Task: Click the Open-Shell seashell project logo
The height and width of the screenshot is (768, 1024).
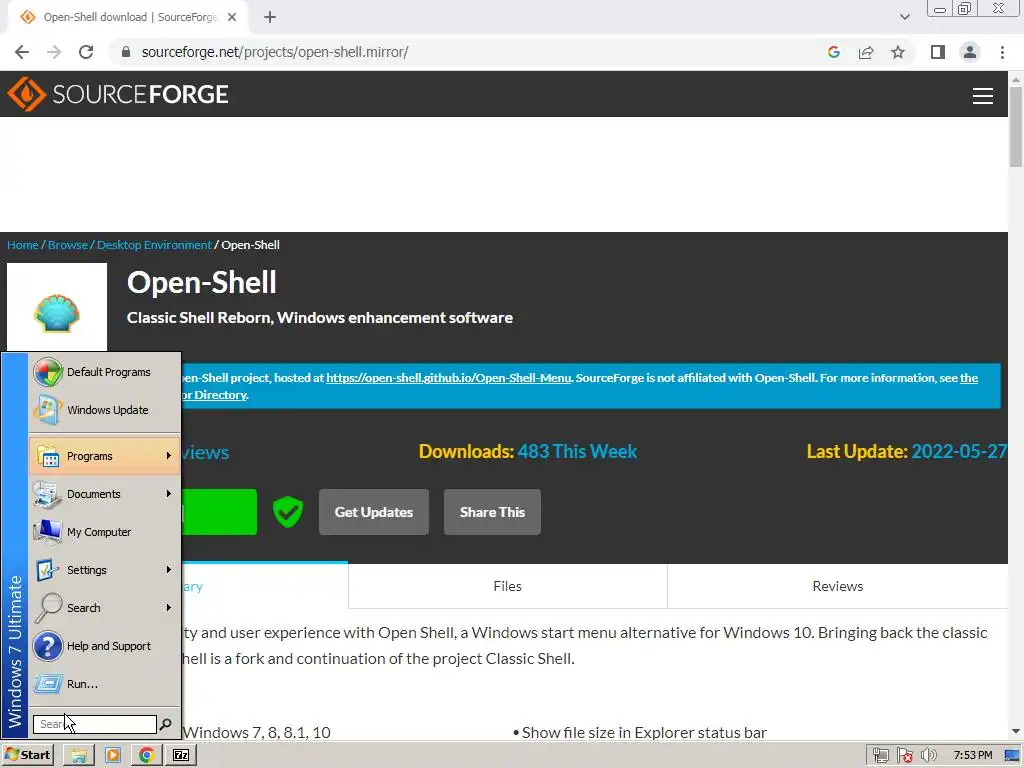Action: (x=57, y=313)
